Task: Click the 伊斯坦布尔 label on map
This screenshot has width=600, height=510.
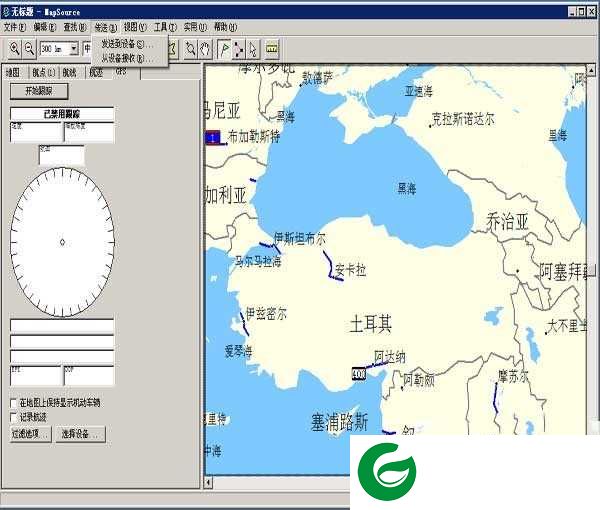Action: 300,239
